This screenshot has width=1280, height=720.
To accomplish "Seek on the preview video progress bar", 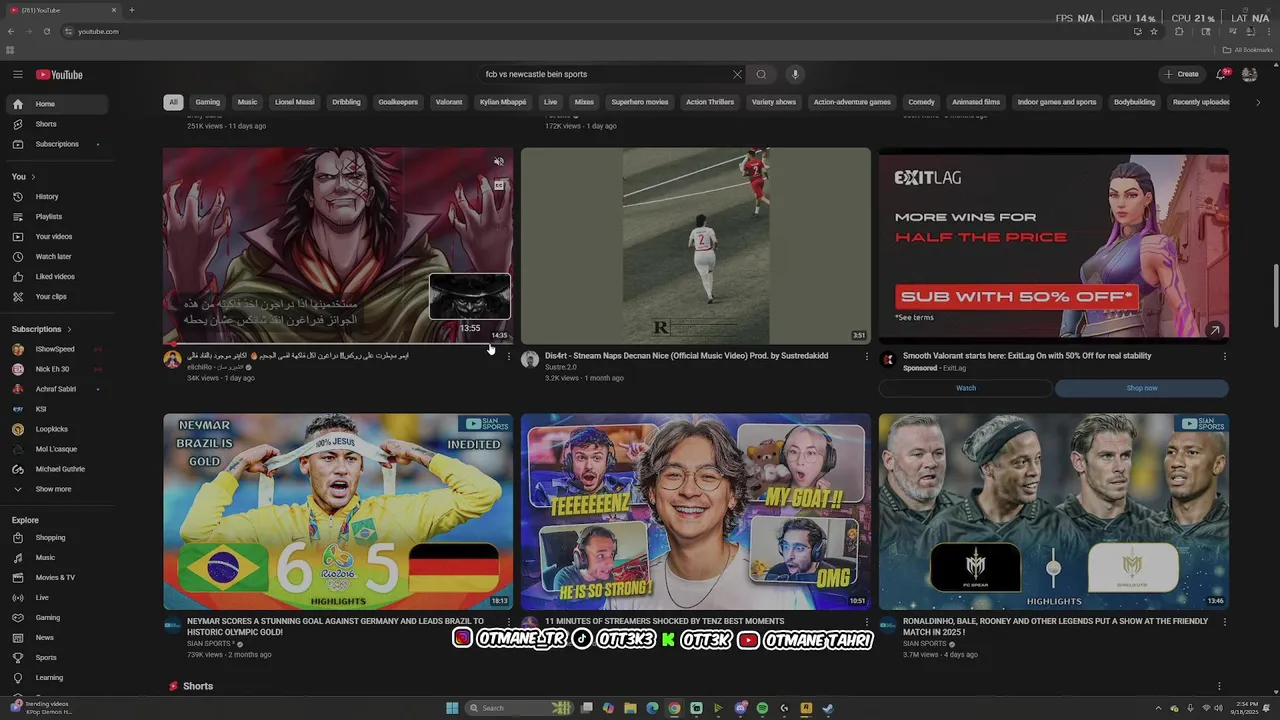I will click(338, 344).
